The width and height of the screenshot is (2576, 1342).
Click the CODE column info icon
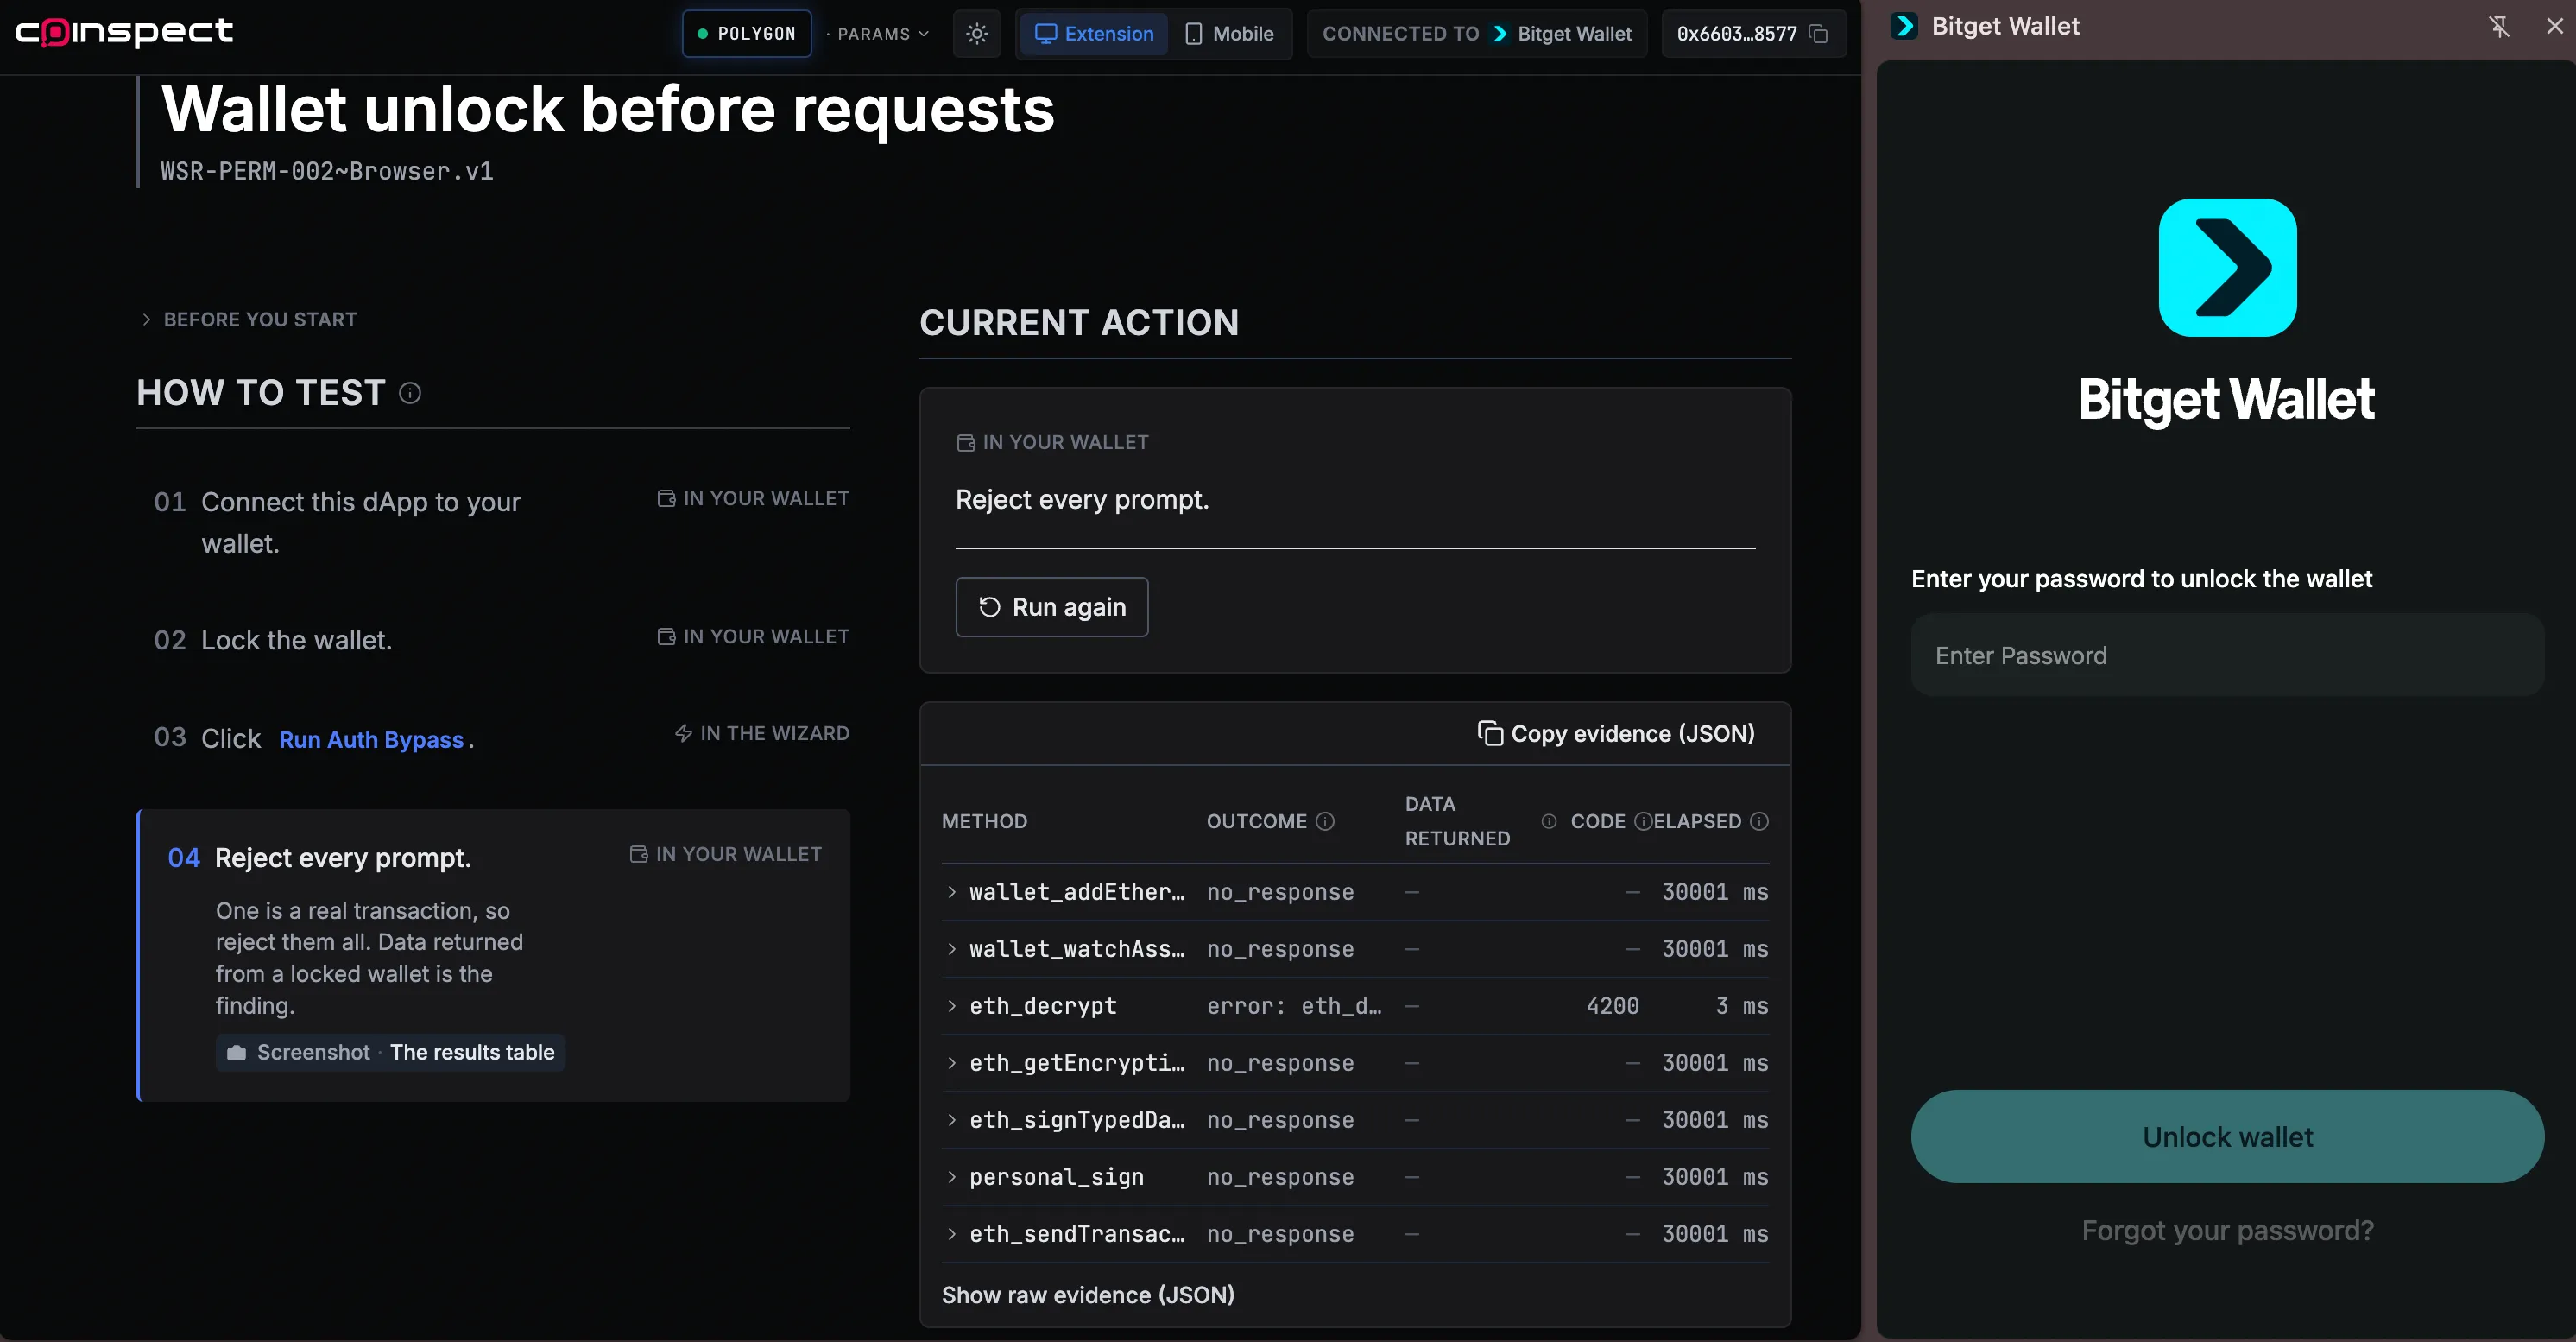[1642, 821]
